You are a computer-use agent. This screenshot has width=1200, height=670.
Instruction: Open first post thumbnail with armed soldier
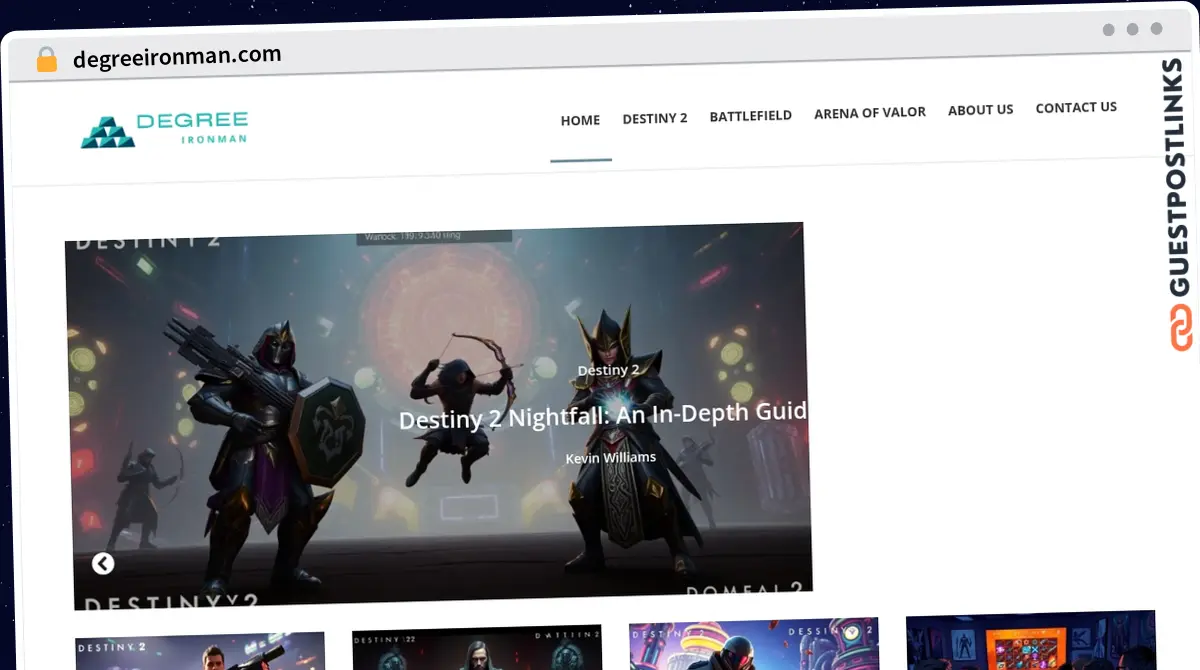(x=200, y=652)
